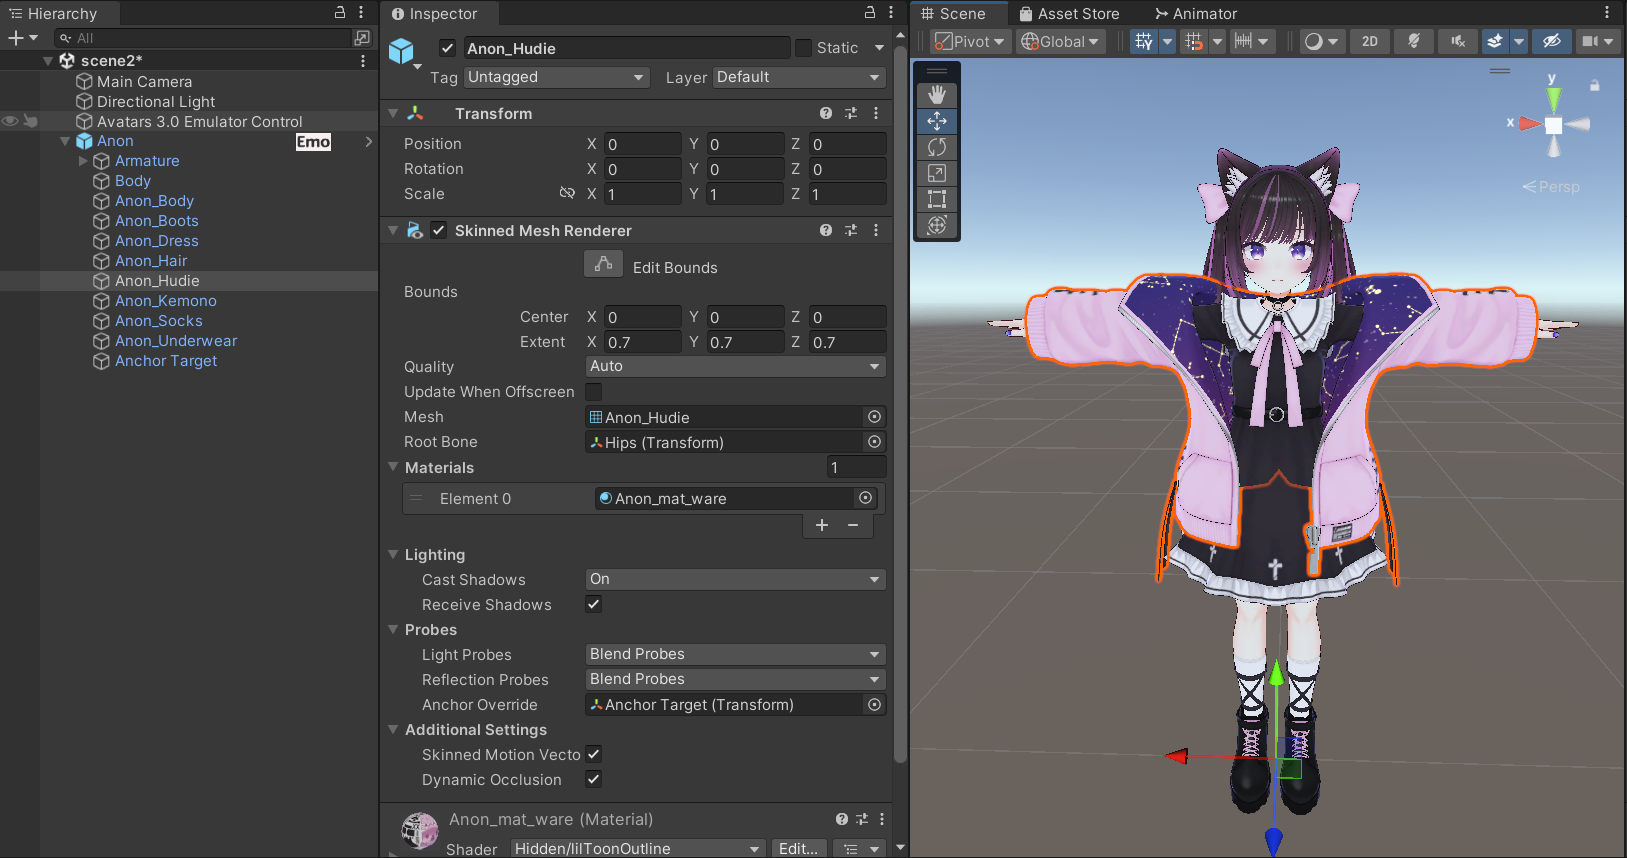The image size is (1627, 858).
Task: Open the Light Probes dropdown
Action: 736,654
